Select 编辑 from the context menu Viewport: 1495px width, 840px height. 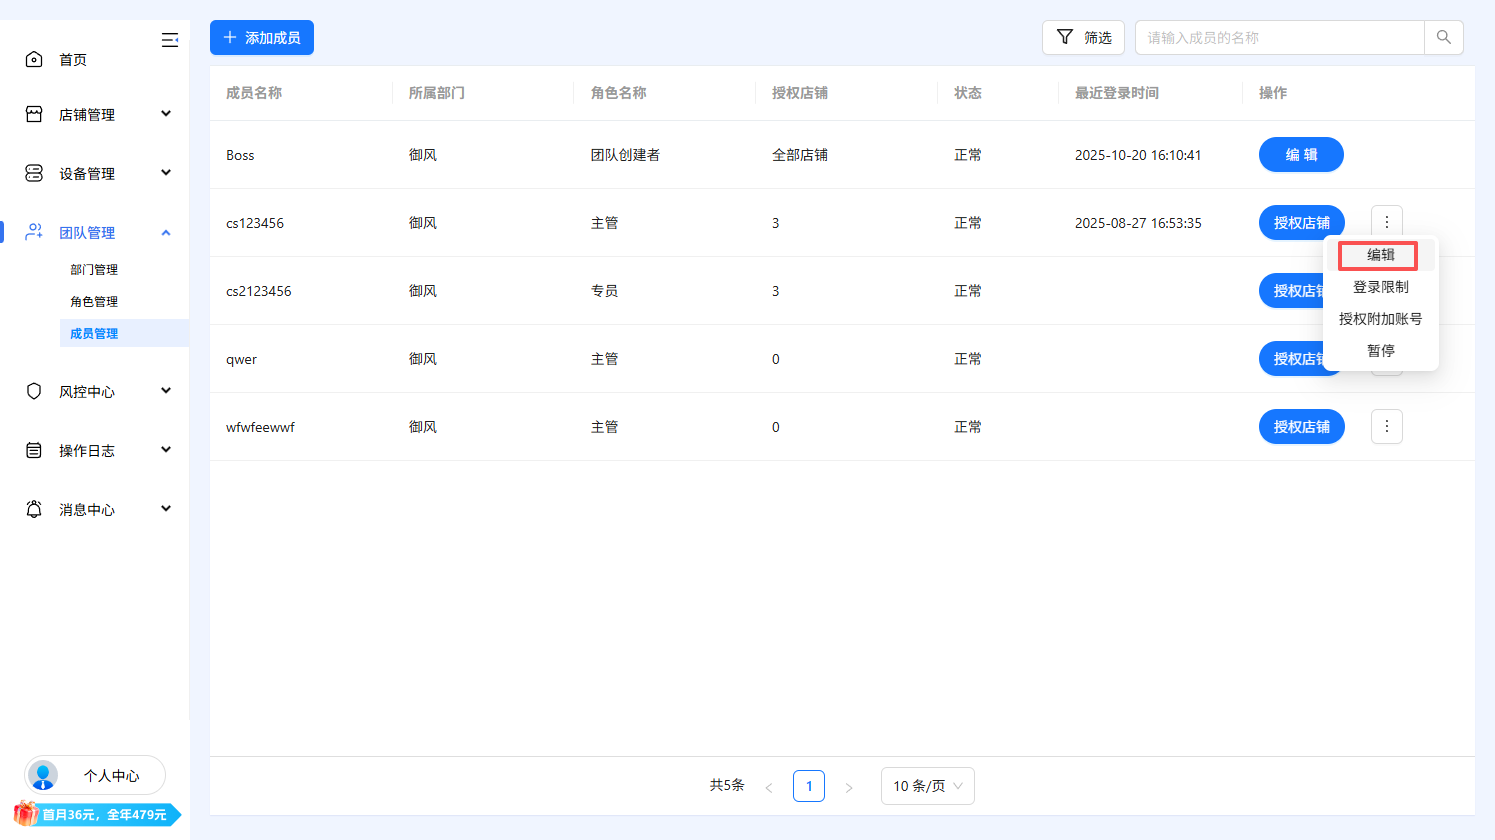pos(1380,255)
